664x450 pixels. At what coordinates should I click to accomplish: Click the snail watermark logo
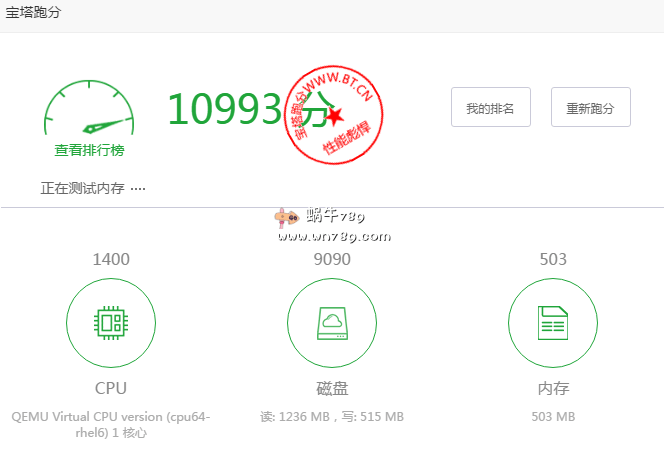[x=287, y=217]
